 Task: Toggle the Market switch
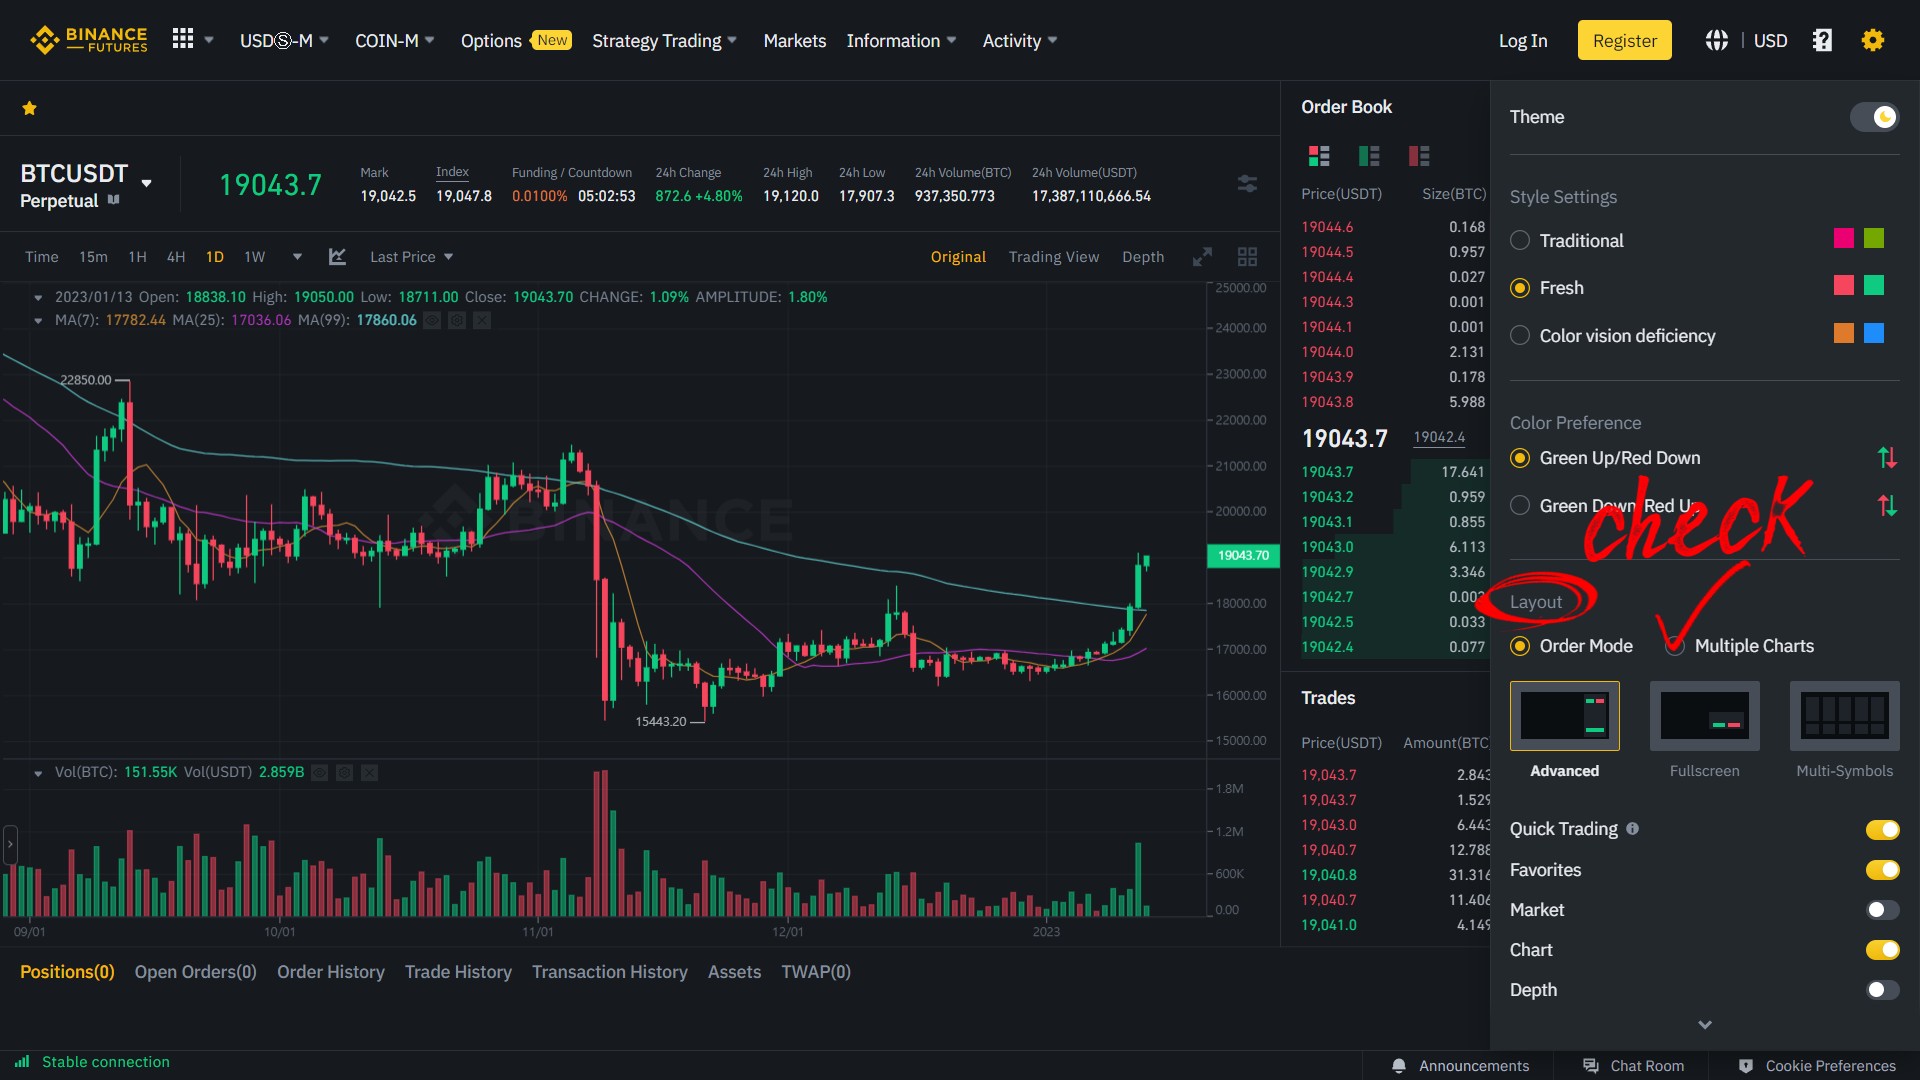[x=1882, y=910]
